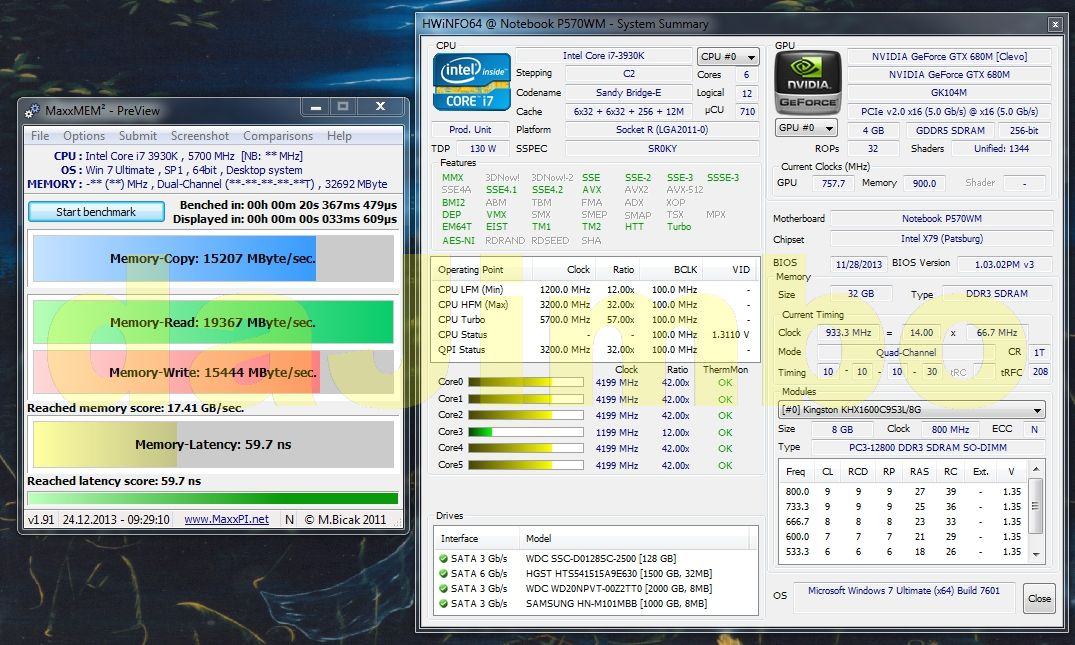Select the 'CPU Turbo' operating point row
The height and width of the screenshot is (645, 1075).
click(x=594, y=320)
